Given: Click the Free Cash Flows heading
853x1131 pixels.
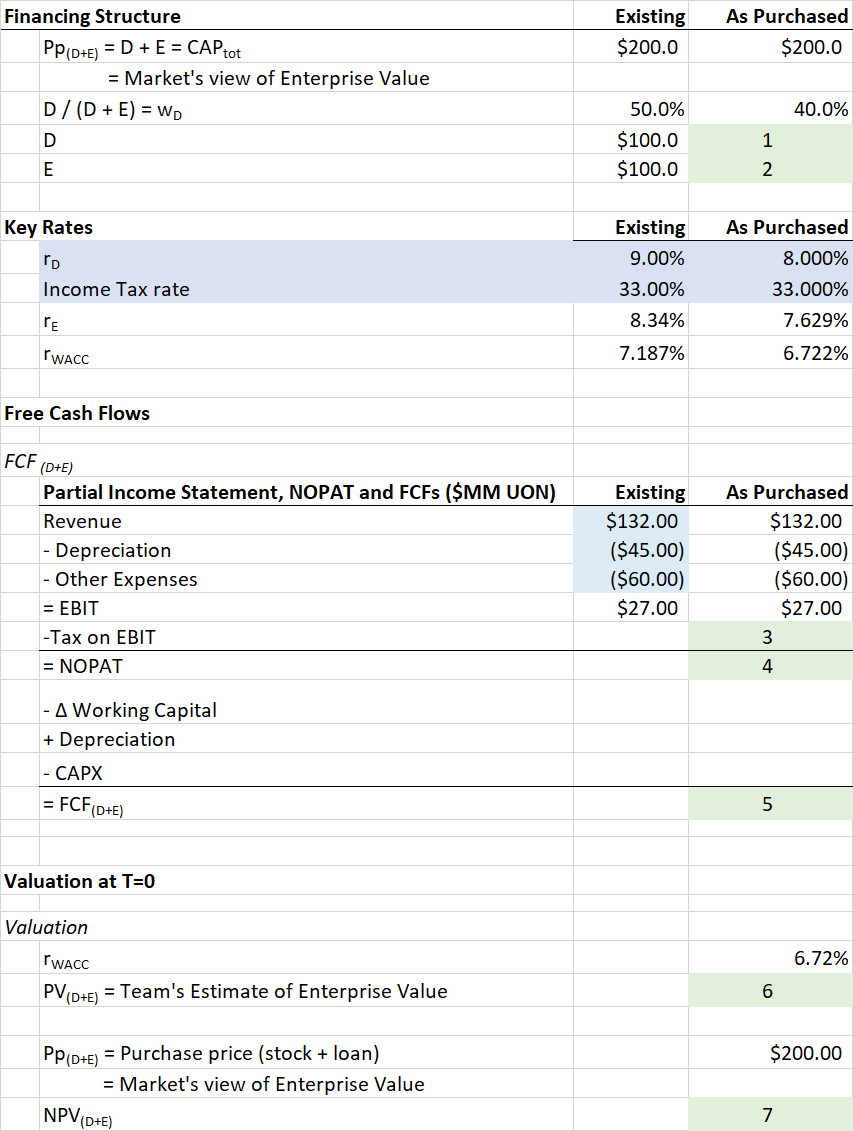Looking at the screenshot, I should 78,412.
